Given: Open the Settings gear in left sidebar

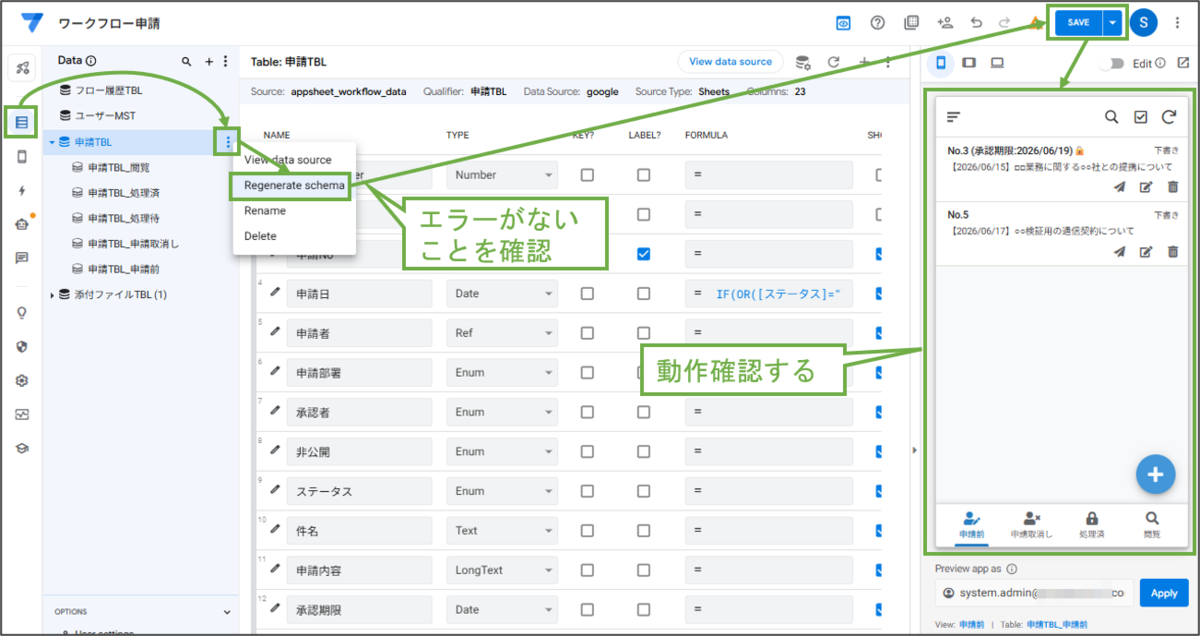Looking at the screenshot, I should pyautogui.click(x=22, y=380).
